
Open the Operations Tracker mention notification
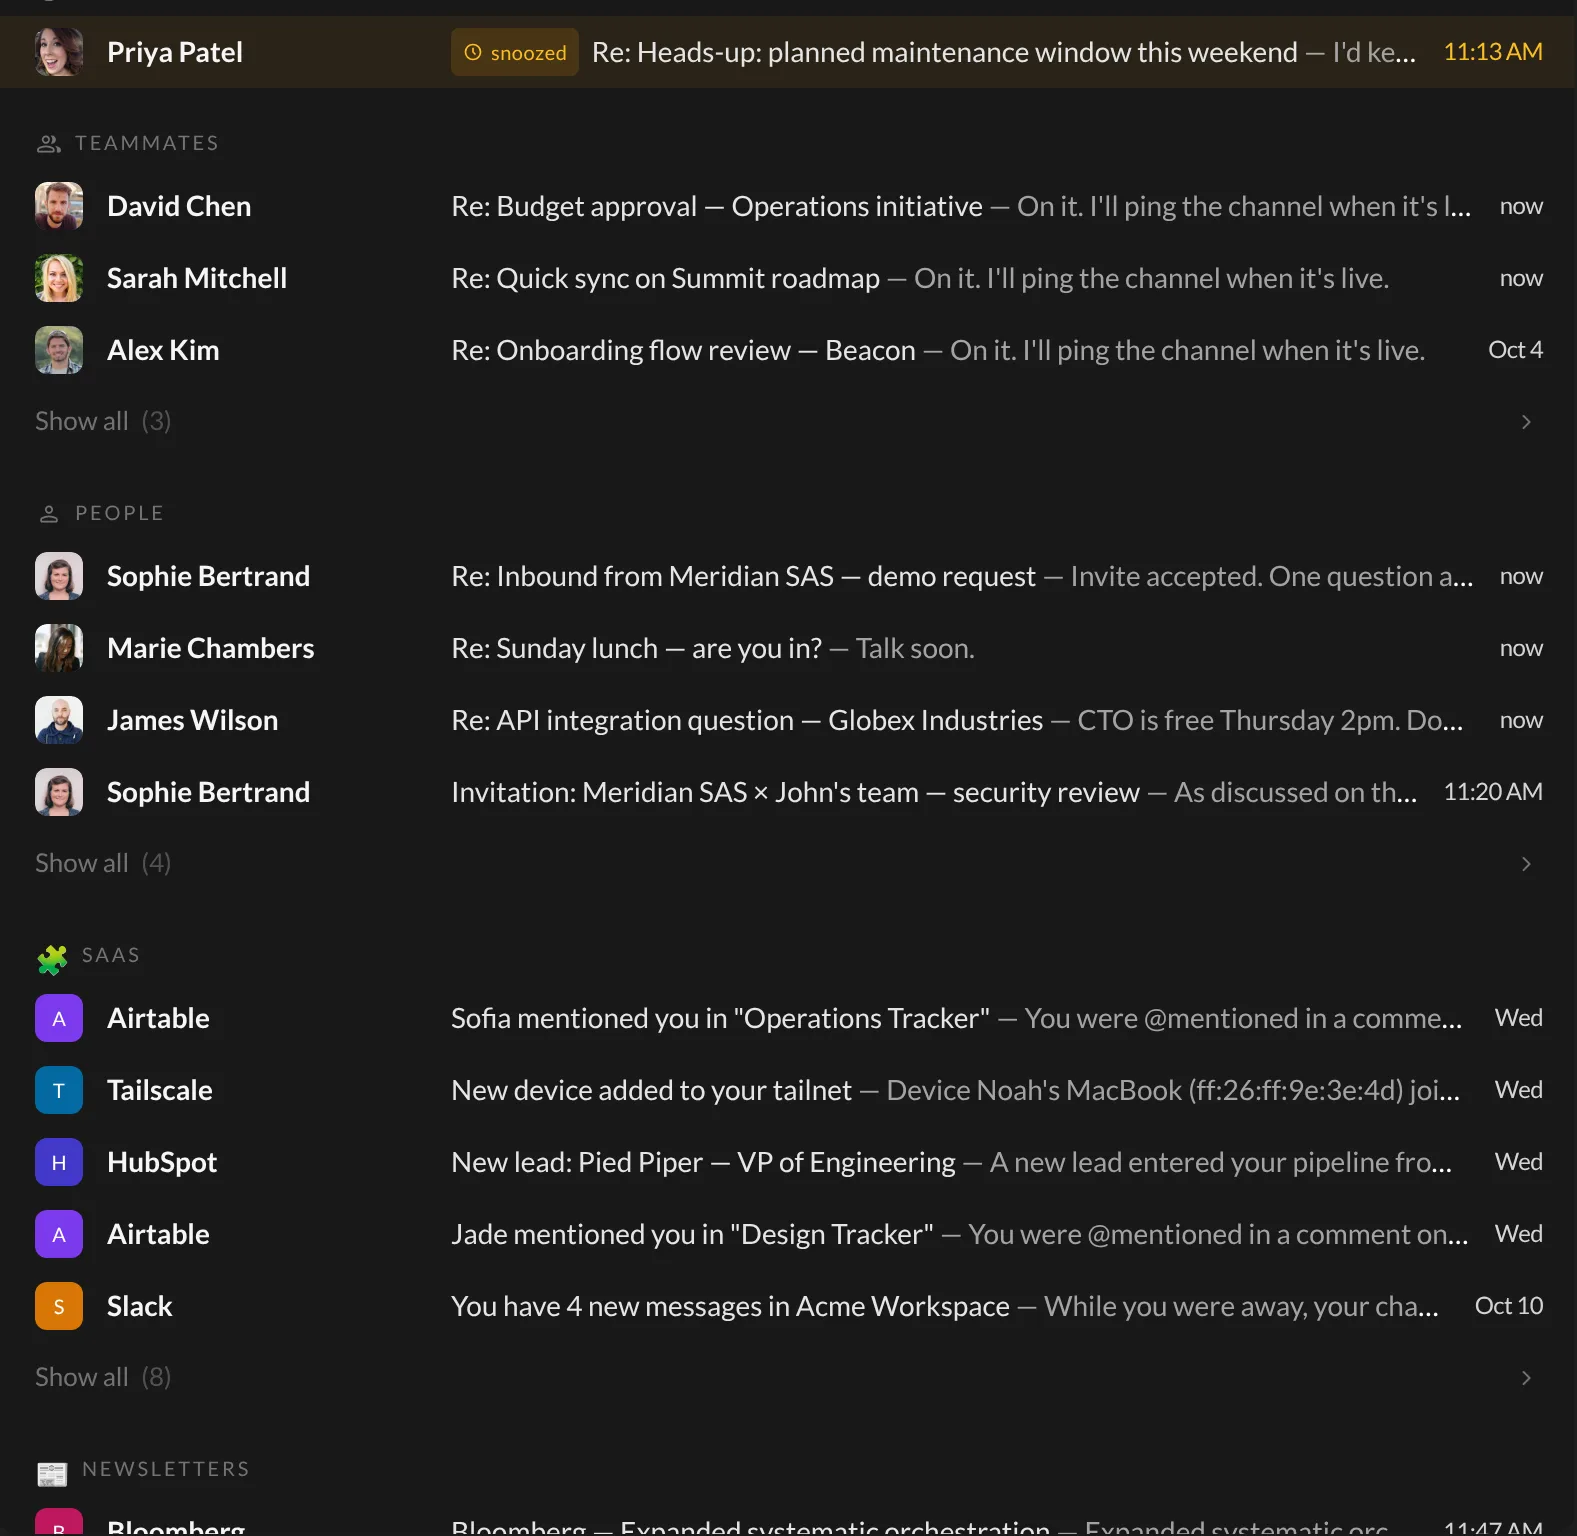788,1018
